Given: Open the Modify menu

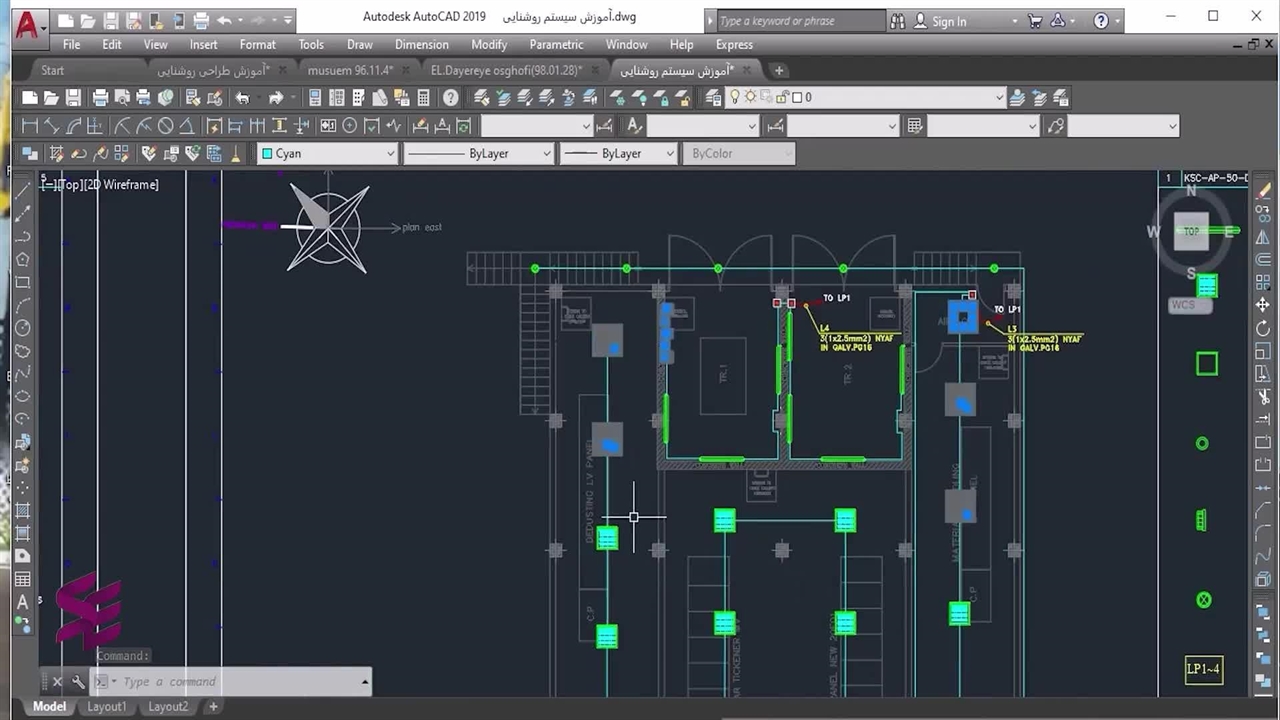Looking at the screenshot, I should click(x=489, y=44).
